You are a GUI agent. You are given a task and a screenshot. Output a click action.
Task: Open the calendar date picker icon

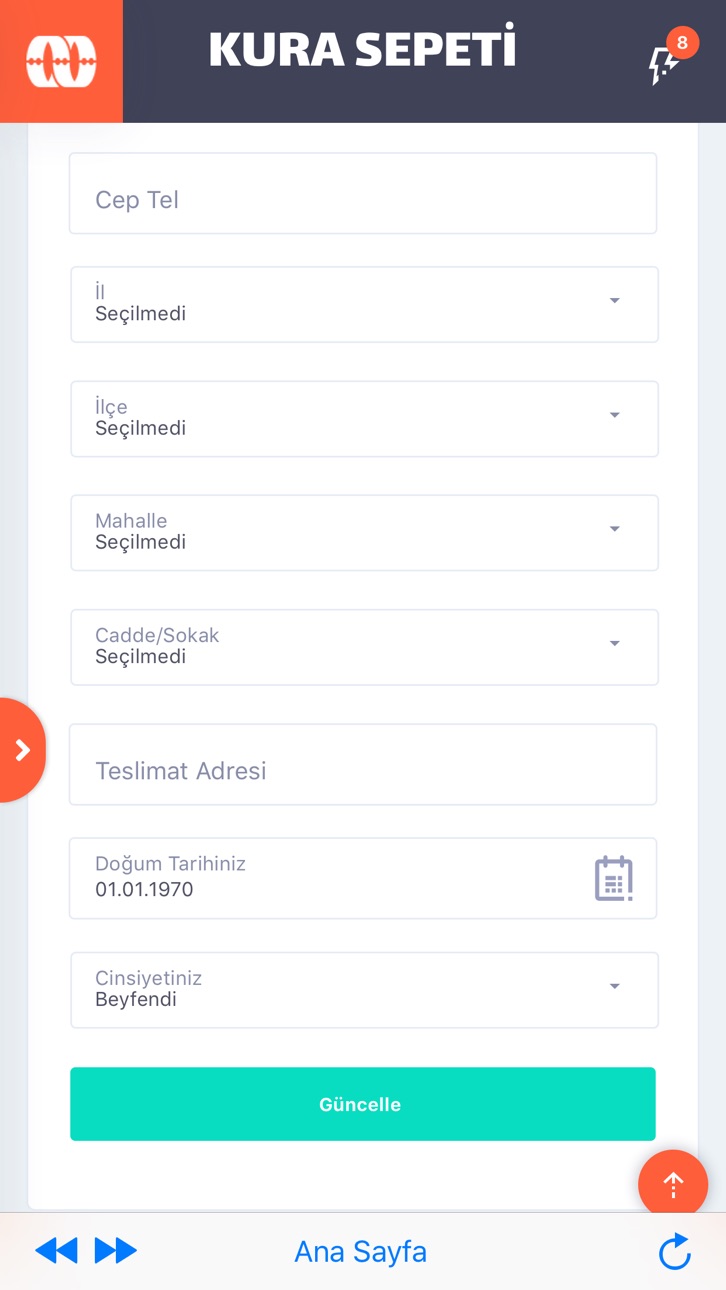[x=614, y=878]
